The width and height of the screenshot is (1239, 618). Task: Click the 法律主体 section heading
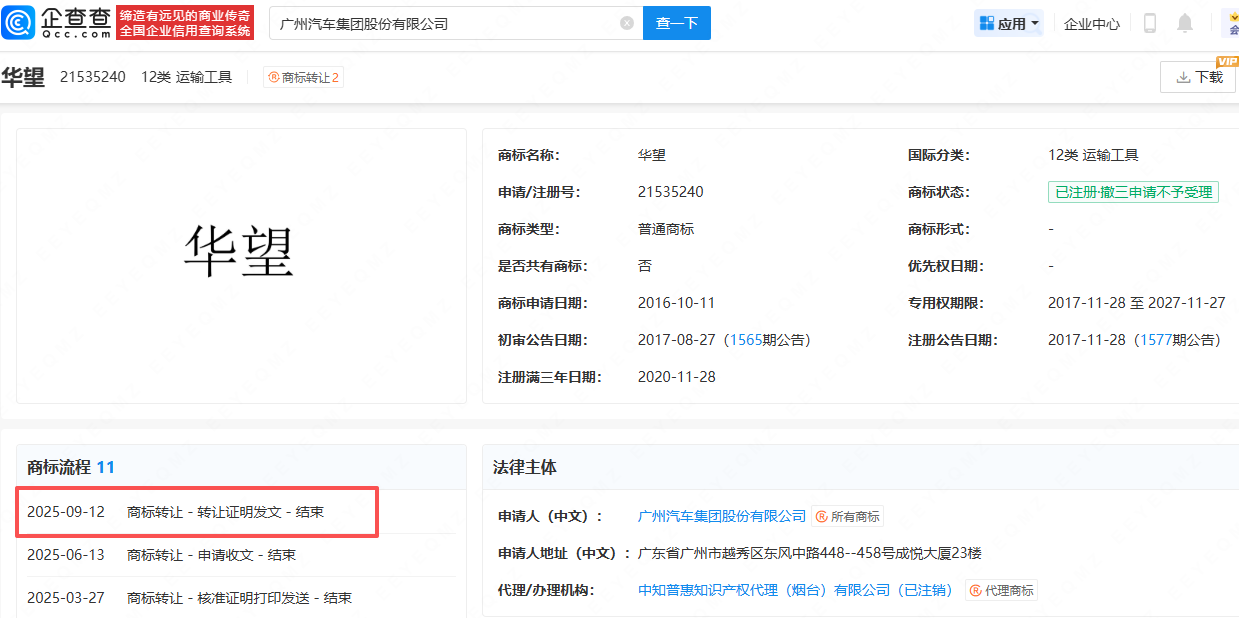525,467
